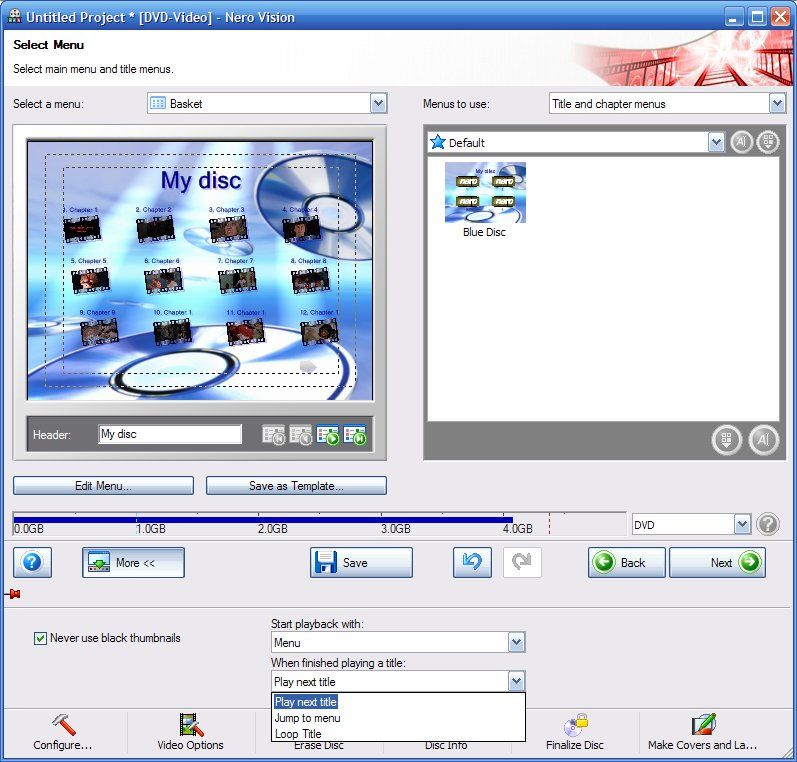Image resolution: width=797 pixels, height=762 pixels.
Task: Click the blue help question button
Action: tap(33, 562)
